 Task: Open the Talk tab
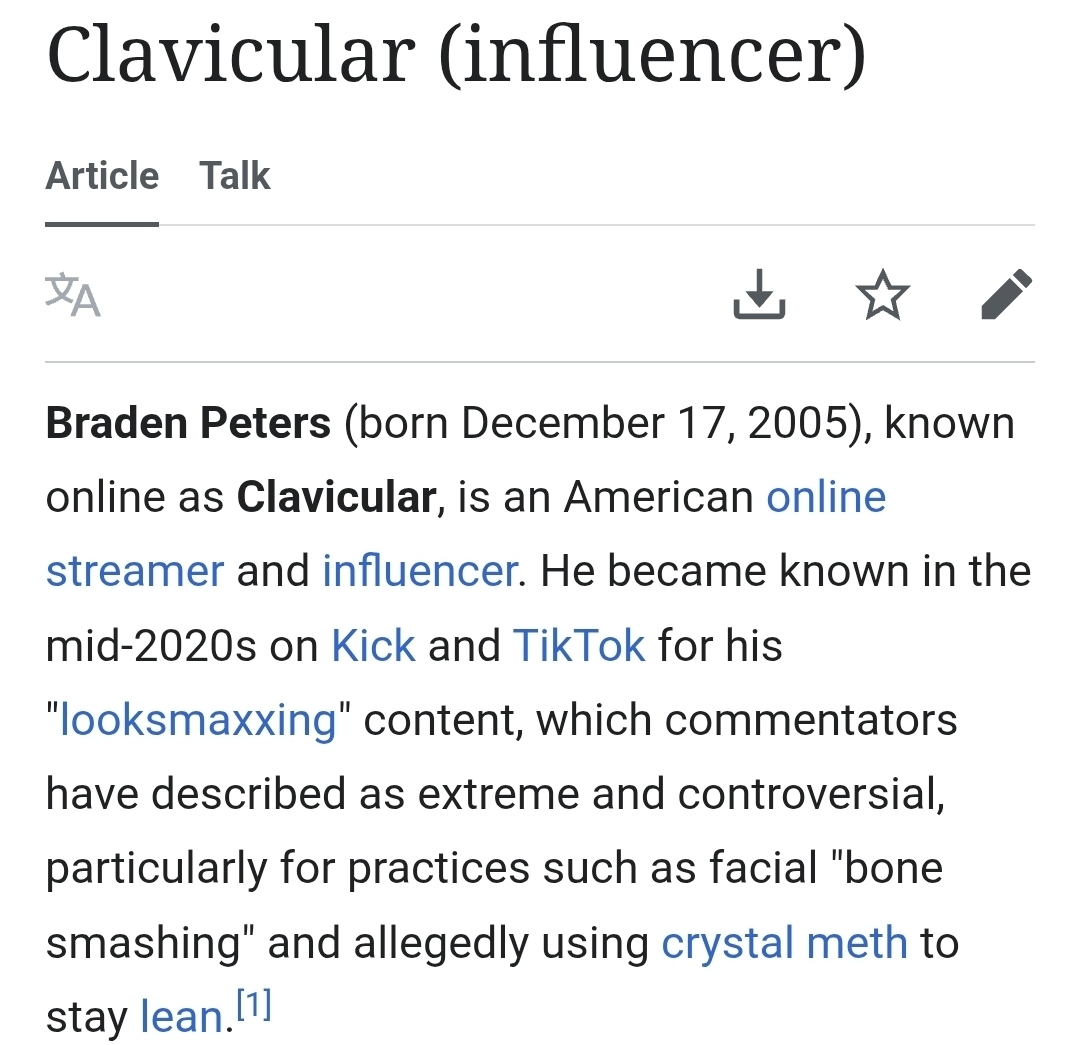pos(235,176)
